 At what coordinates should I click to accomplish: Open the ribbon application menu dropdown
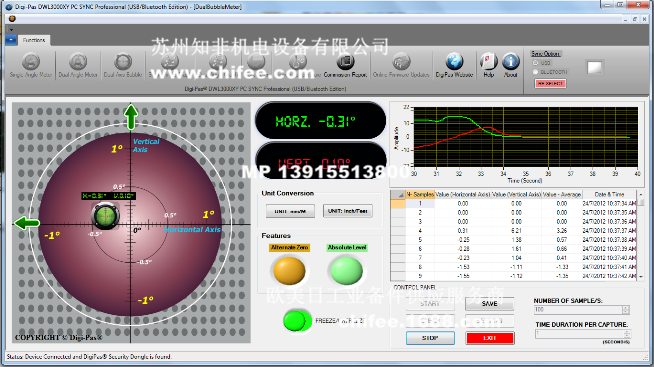click(11, 40)
